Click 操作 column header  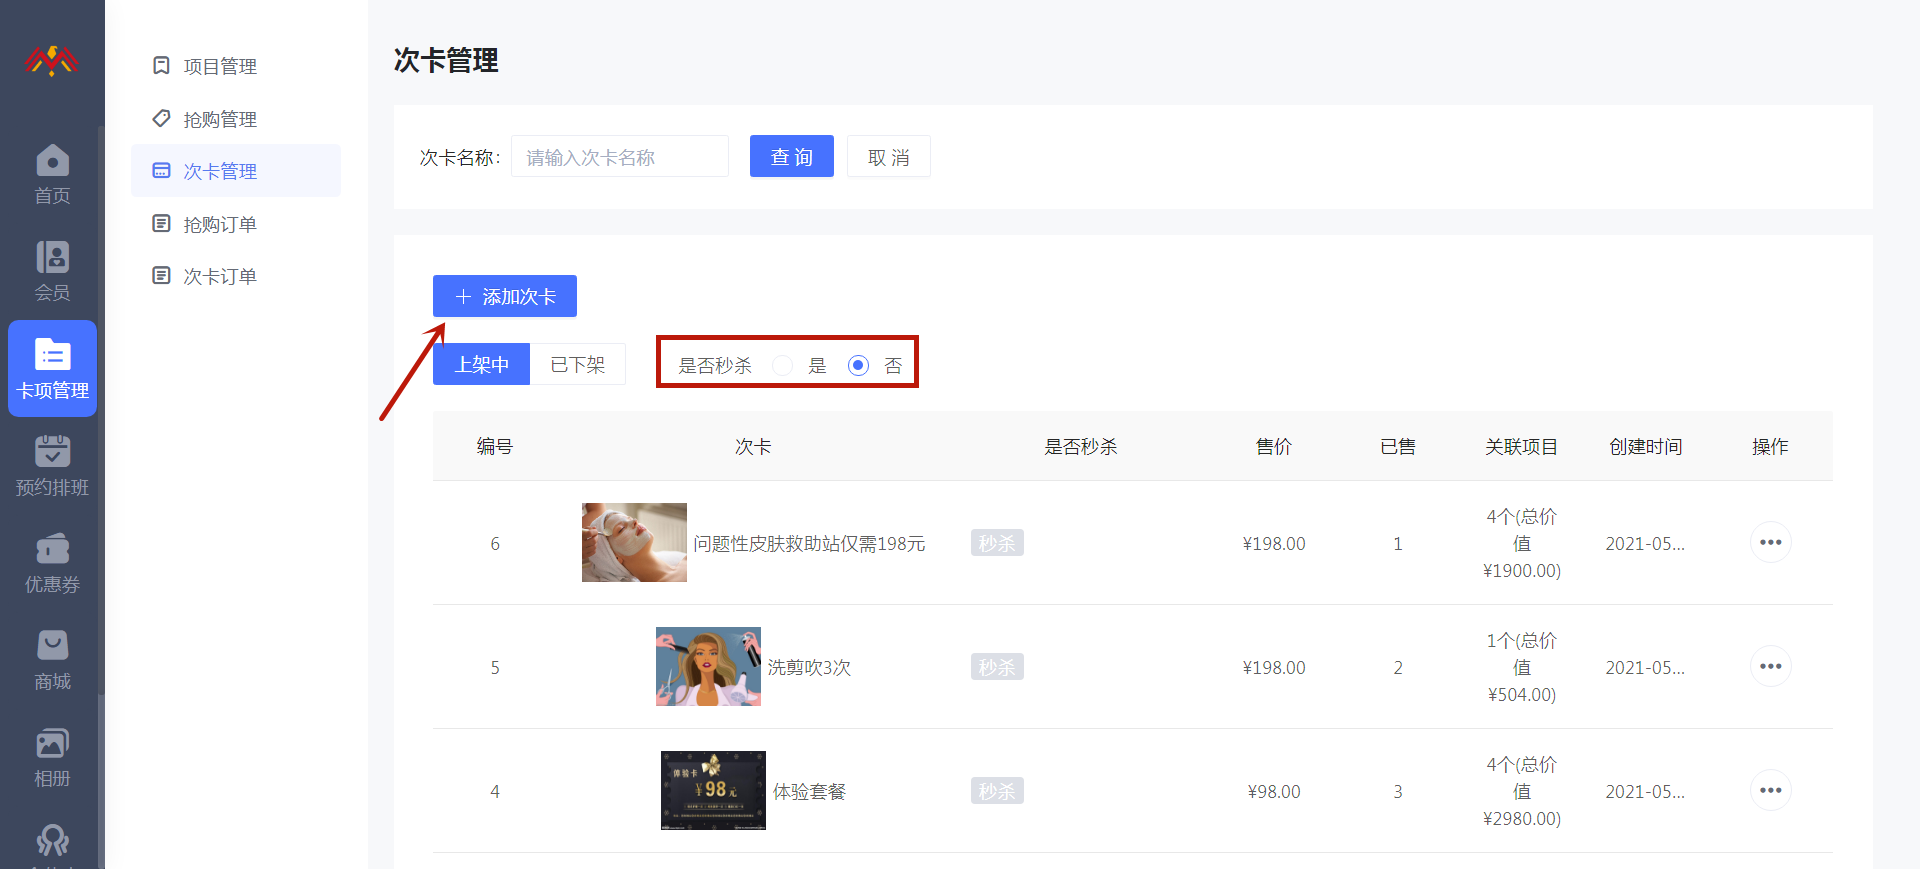click(1769, 446)
